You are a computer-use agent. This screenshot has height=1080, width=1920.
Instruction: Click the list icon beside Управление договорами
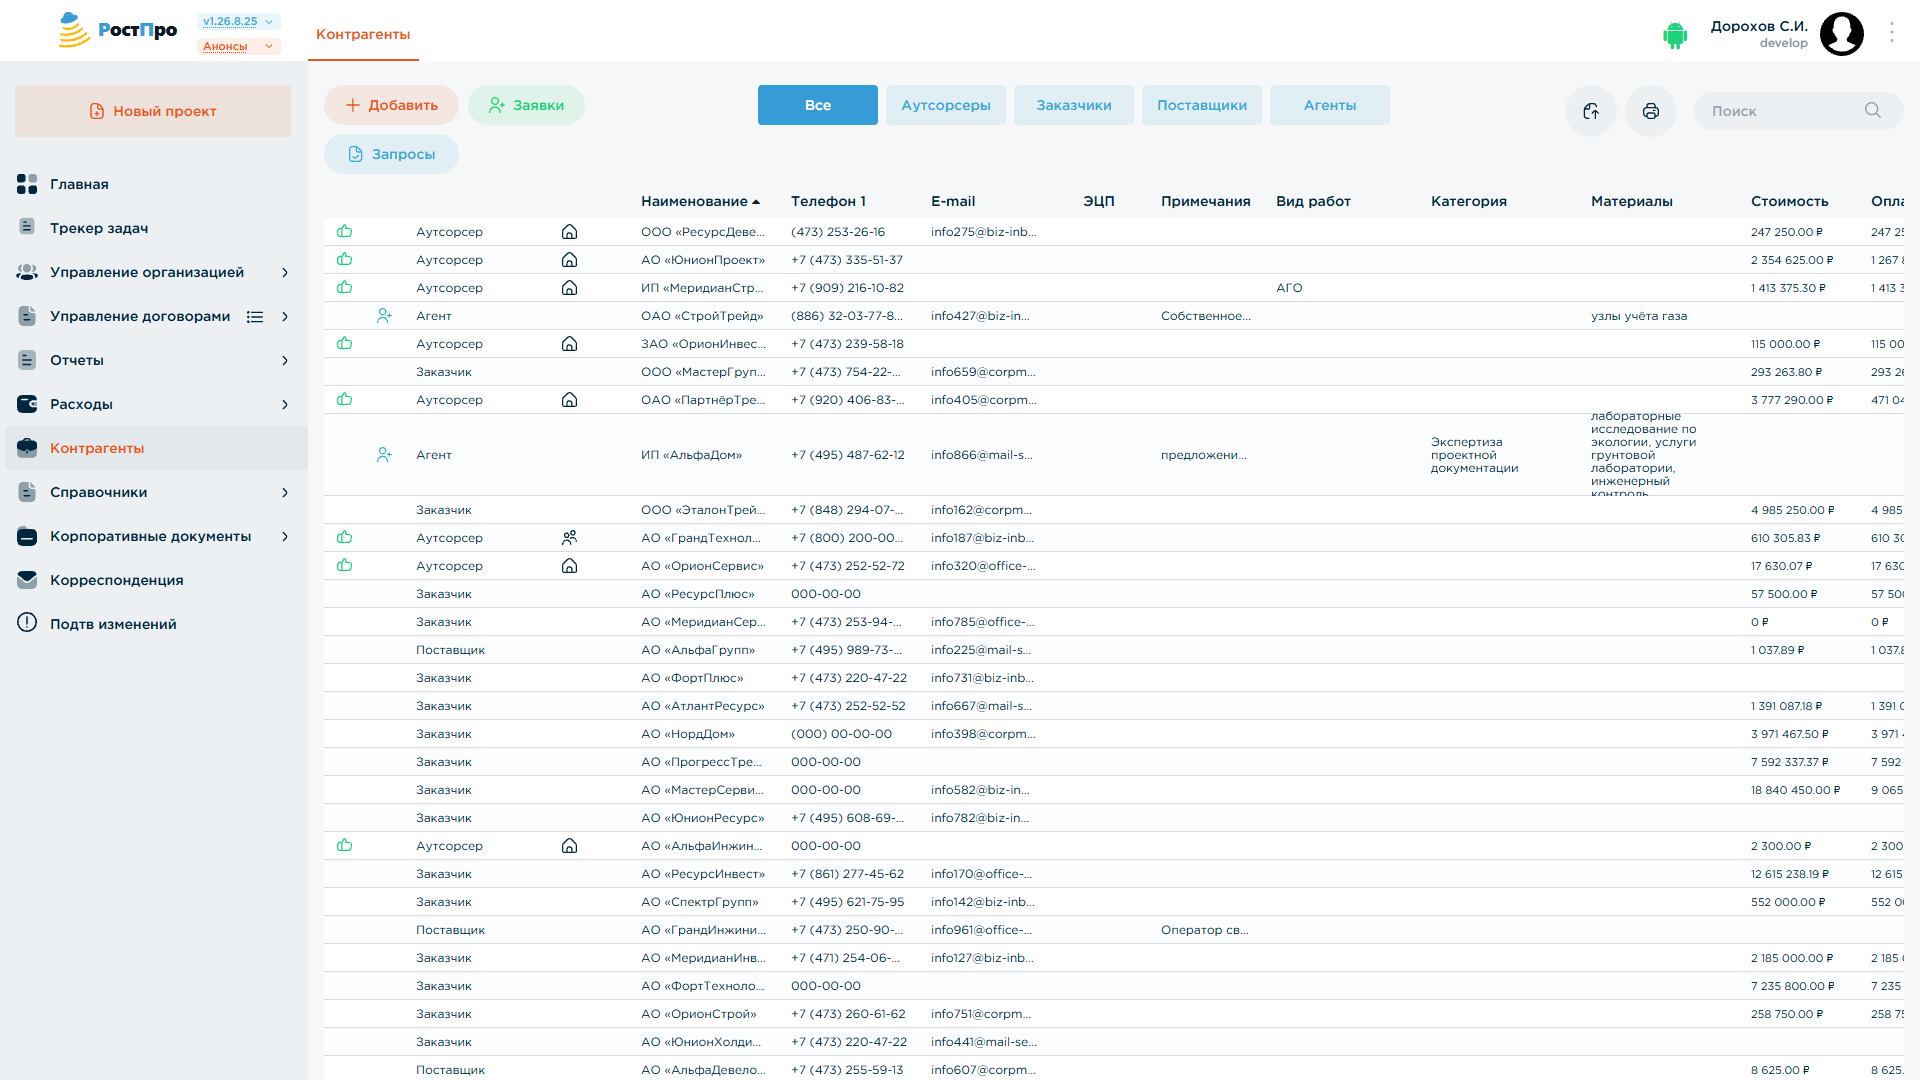255,317
